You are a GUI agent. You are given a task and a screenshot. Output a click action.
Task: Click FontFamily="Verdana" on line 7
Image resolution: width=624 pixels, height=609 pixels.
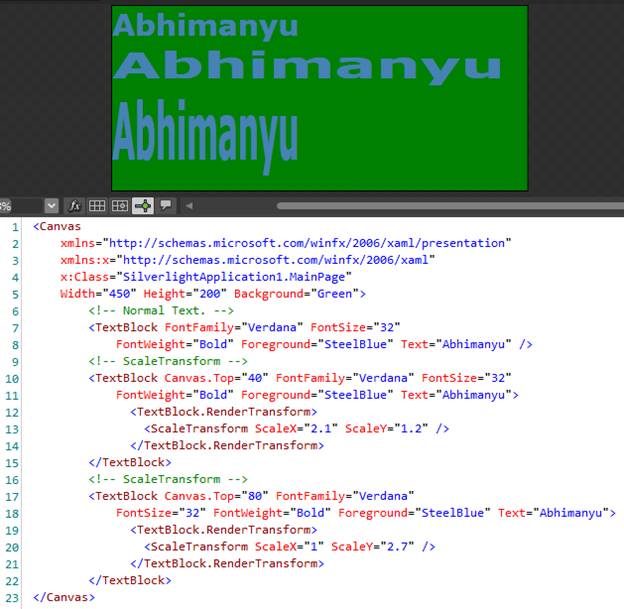[234, 328]
